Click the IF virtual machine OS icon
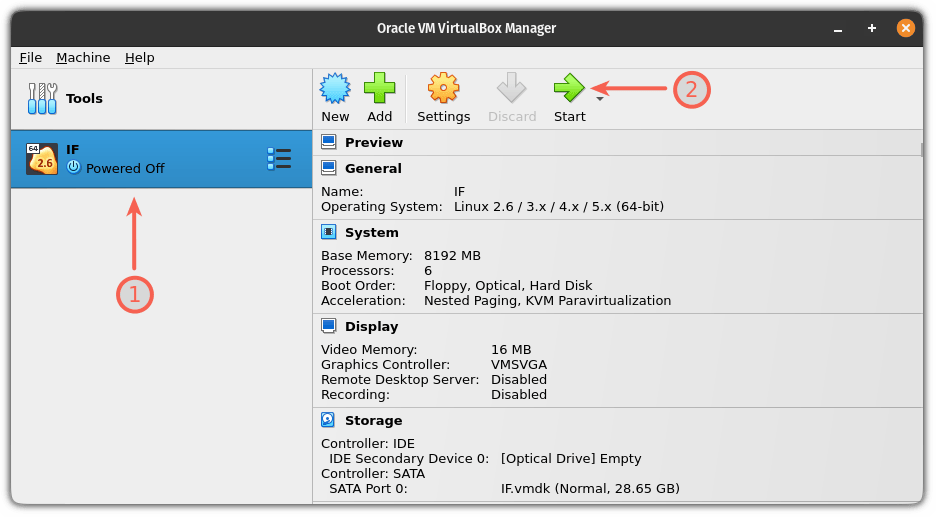This screenshot has height=517, width=936. [42, 159]
